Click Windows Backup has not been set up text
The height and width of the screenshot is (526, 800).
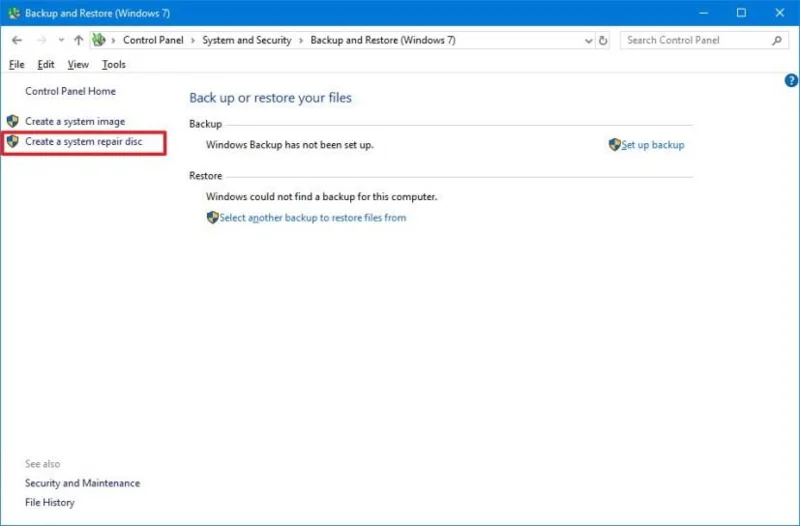pyautogui.click(x=290, y=145)
